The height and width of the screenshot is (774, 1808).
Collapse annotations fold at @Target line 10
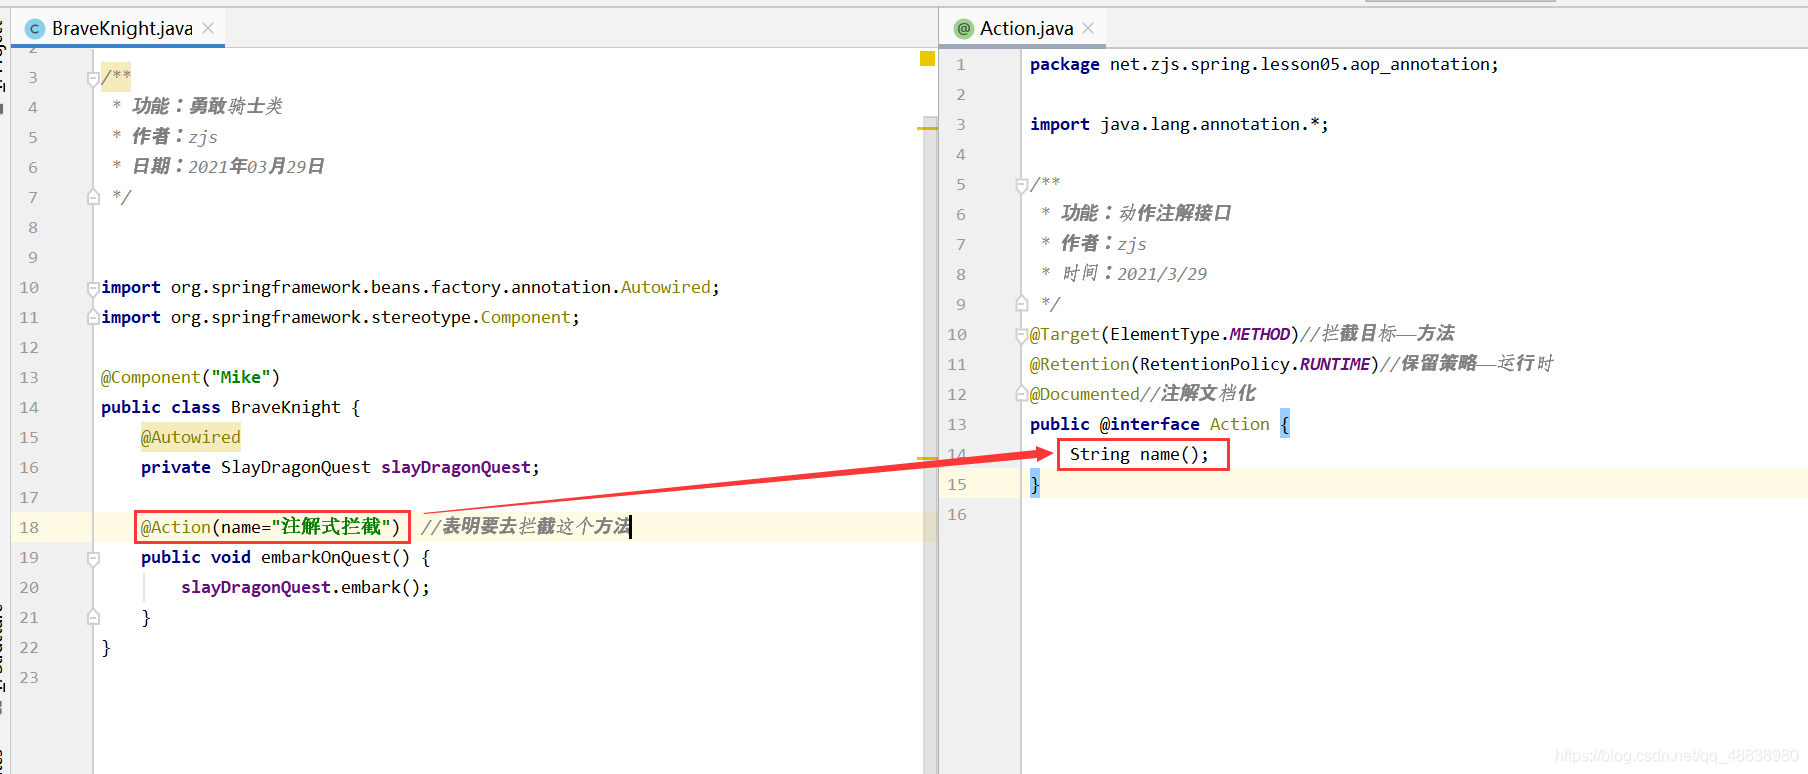point(1021,335)
